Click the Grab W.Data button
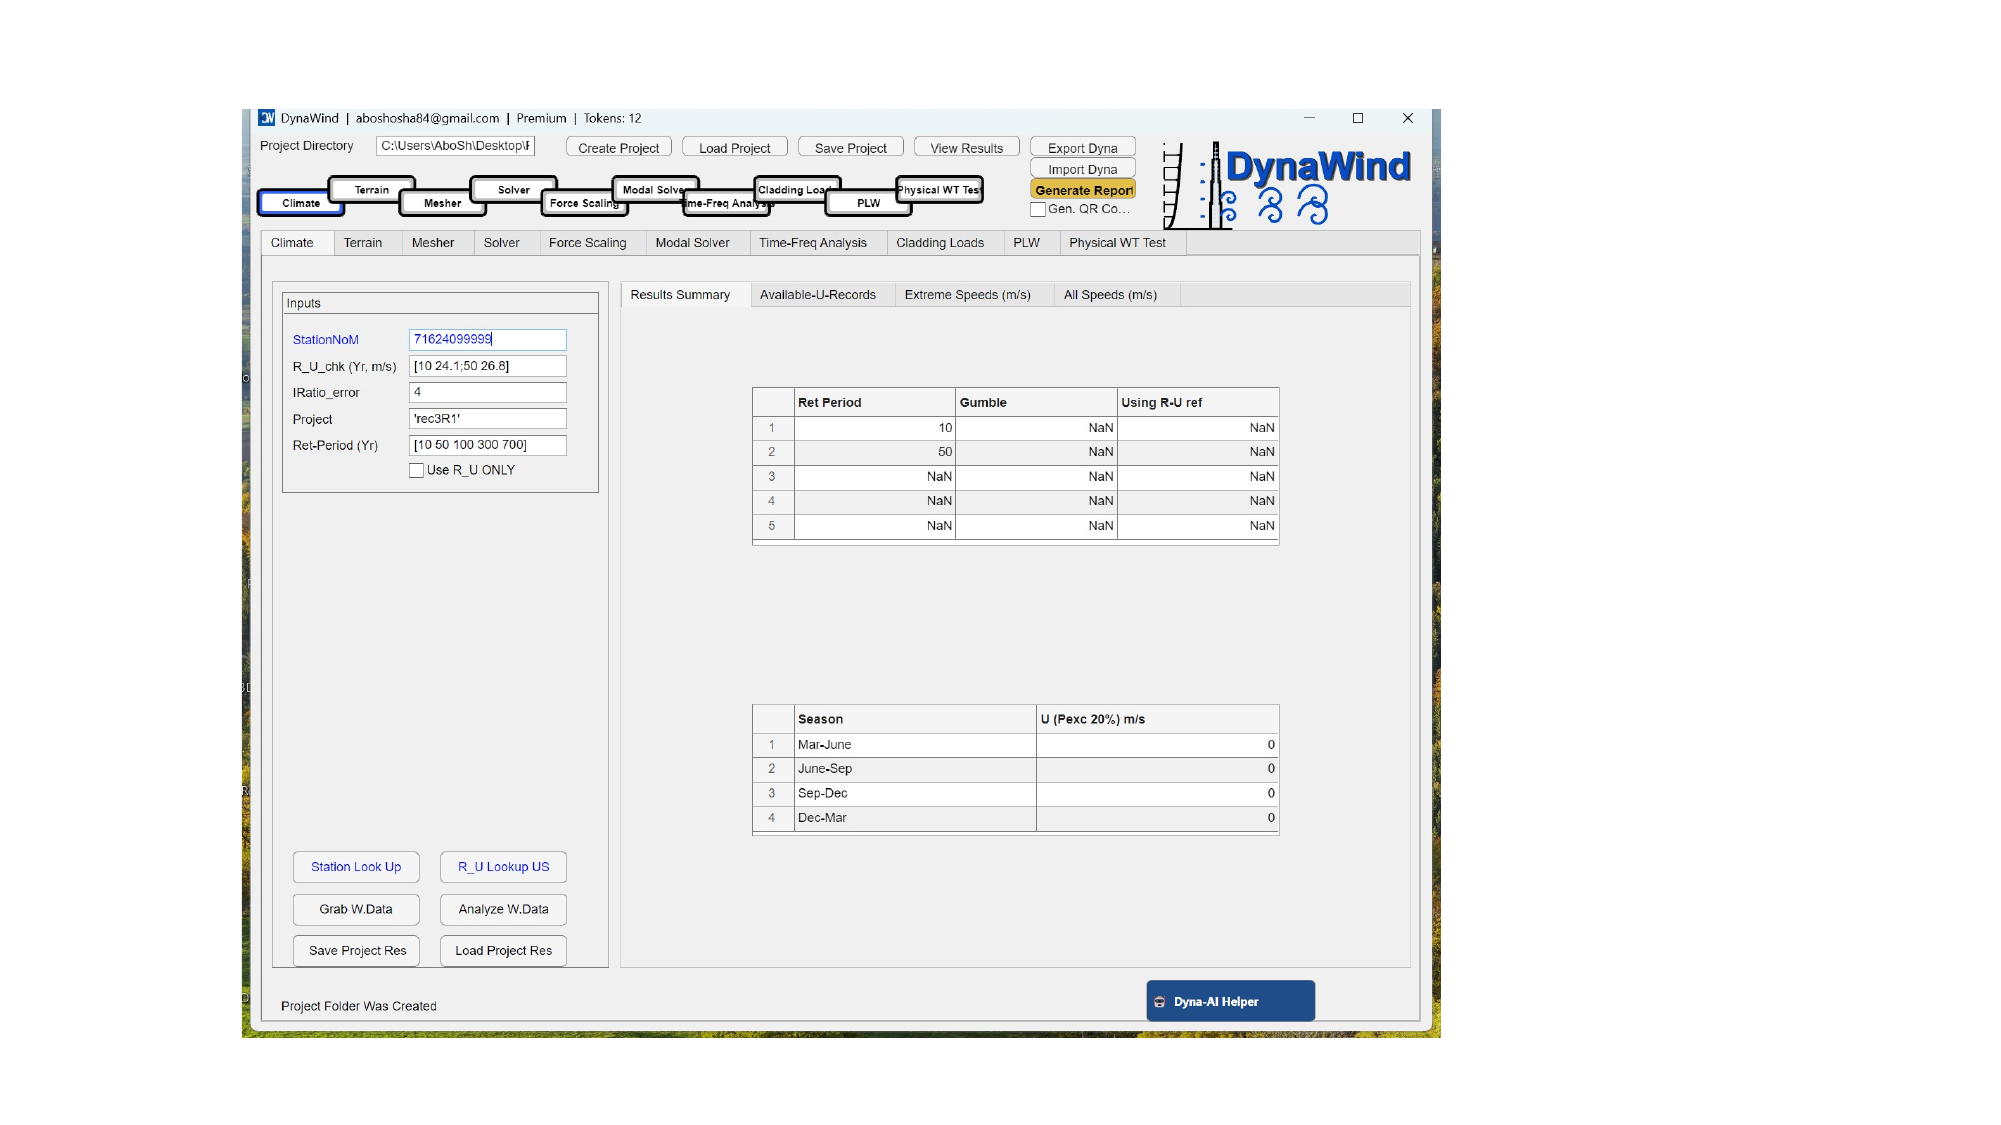2001x1125 pixels. tap(356, 909)
